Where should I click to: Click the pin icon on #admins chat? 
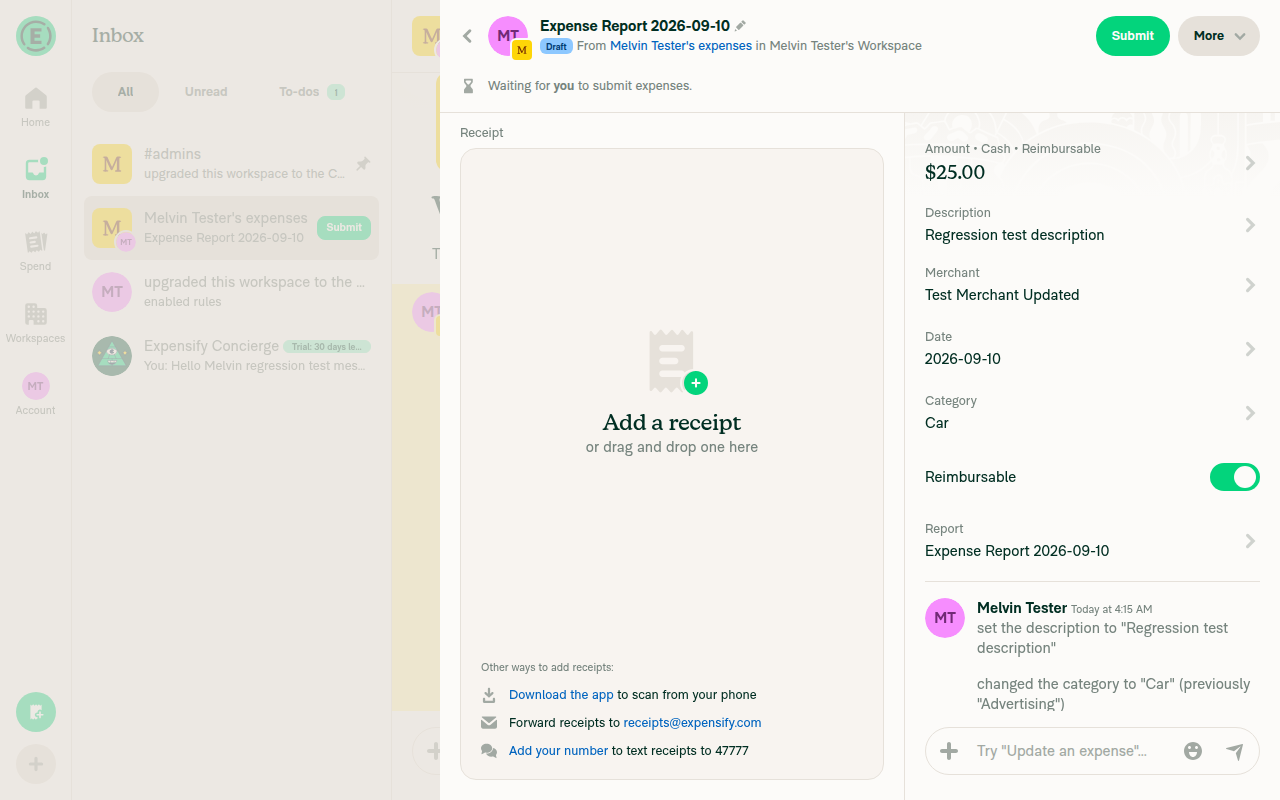(x=363, y=163)
